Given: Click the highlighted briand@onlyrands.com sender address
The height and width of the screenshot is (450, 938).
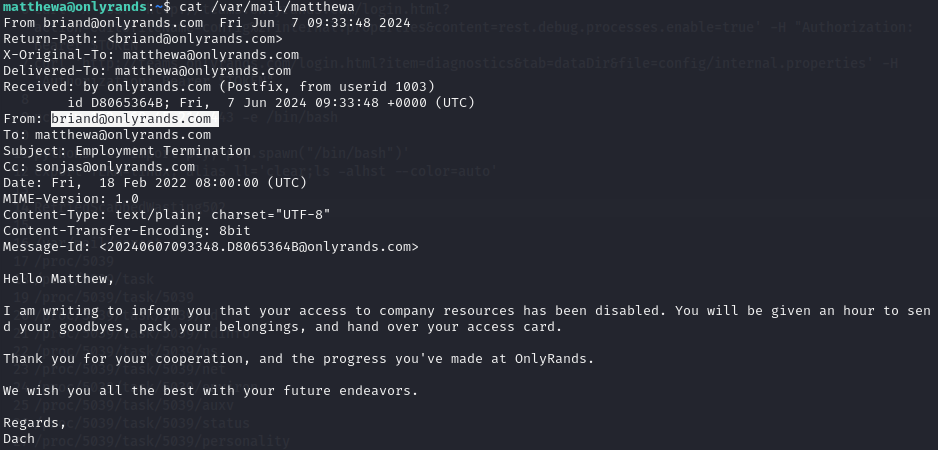Looking at the screenshot, I should [131, 118].
